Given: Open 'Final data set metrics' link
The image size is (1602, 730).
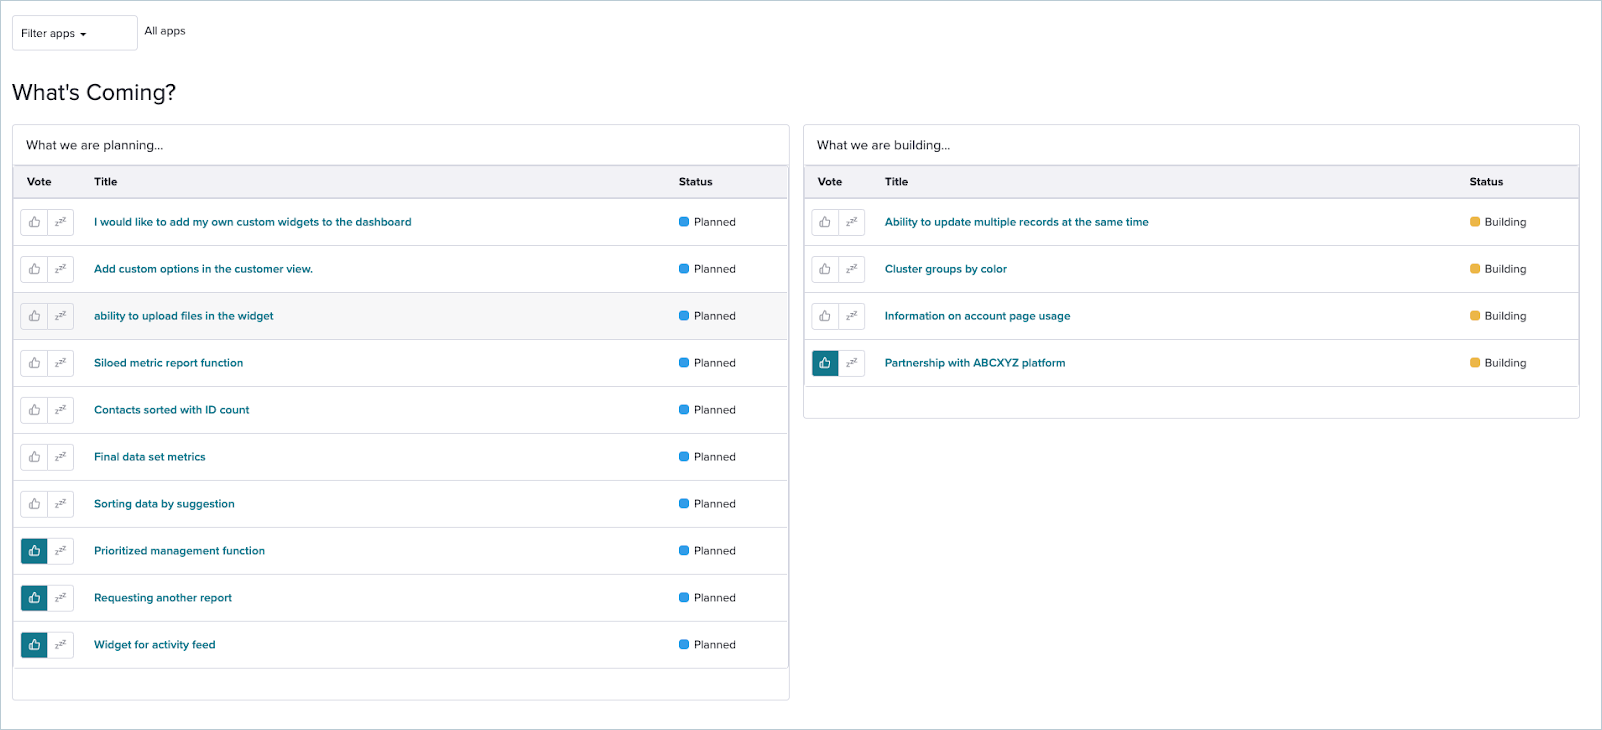Looking at the screenshot, I should [150, 457].
